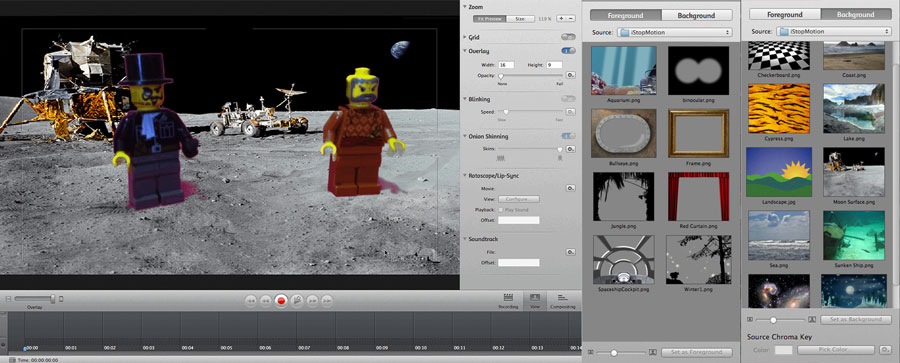Click large-thumbnail icon in Background panel
Image resolution: width=900 pixels, height=363 pixels.
812,319
